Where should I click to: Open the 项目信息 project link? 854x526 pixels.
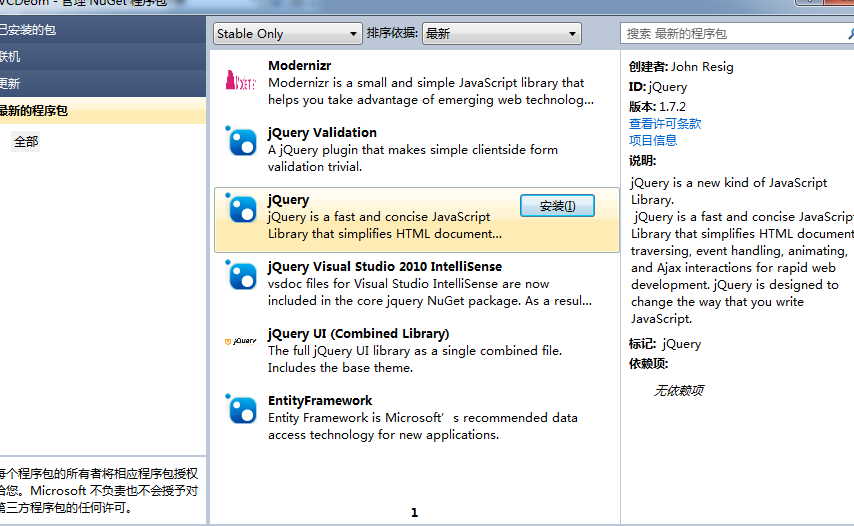point(652,140)
